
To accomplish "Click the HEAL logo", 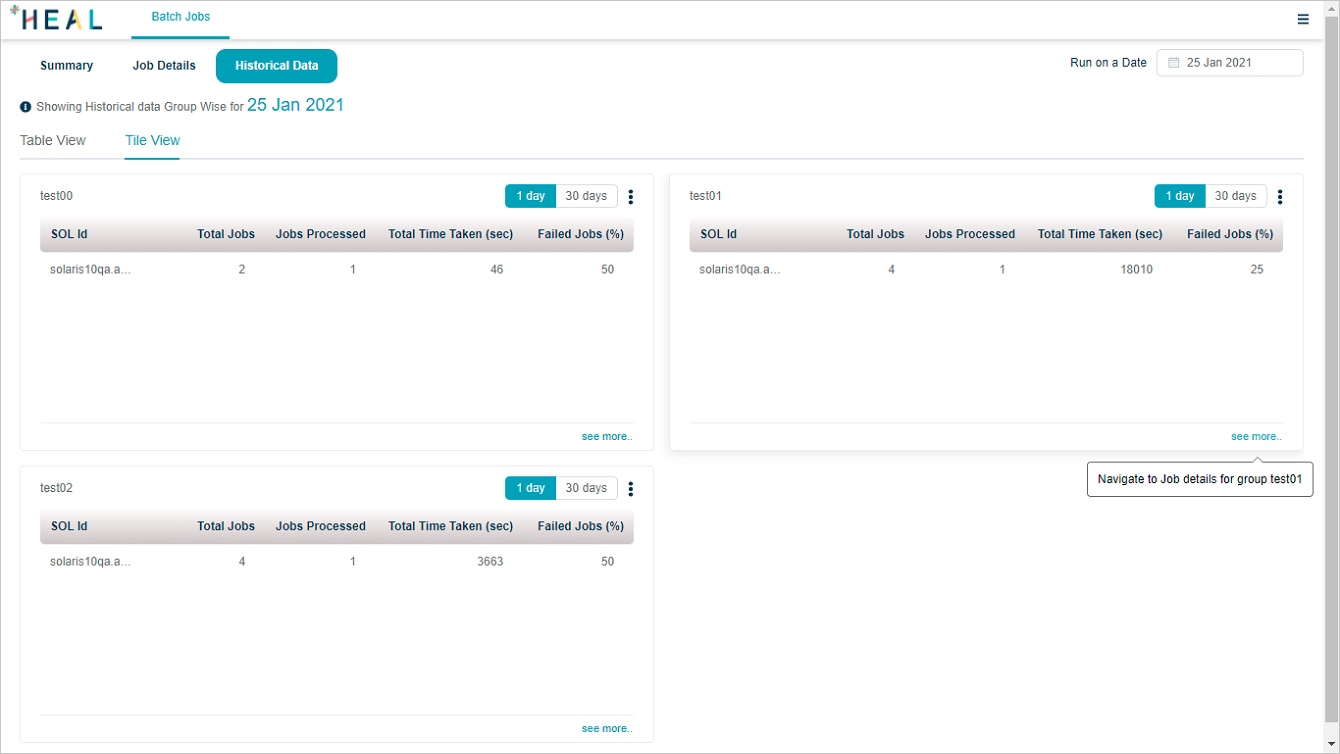I will point(56,17).
